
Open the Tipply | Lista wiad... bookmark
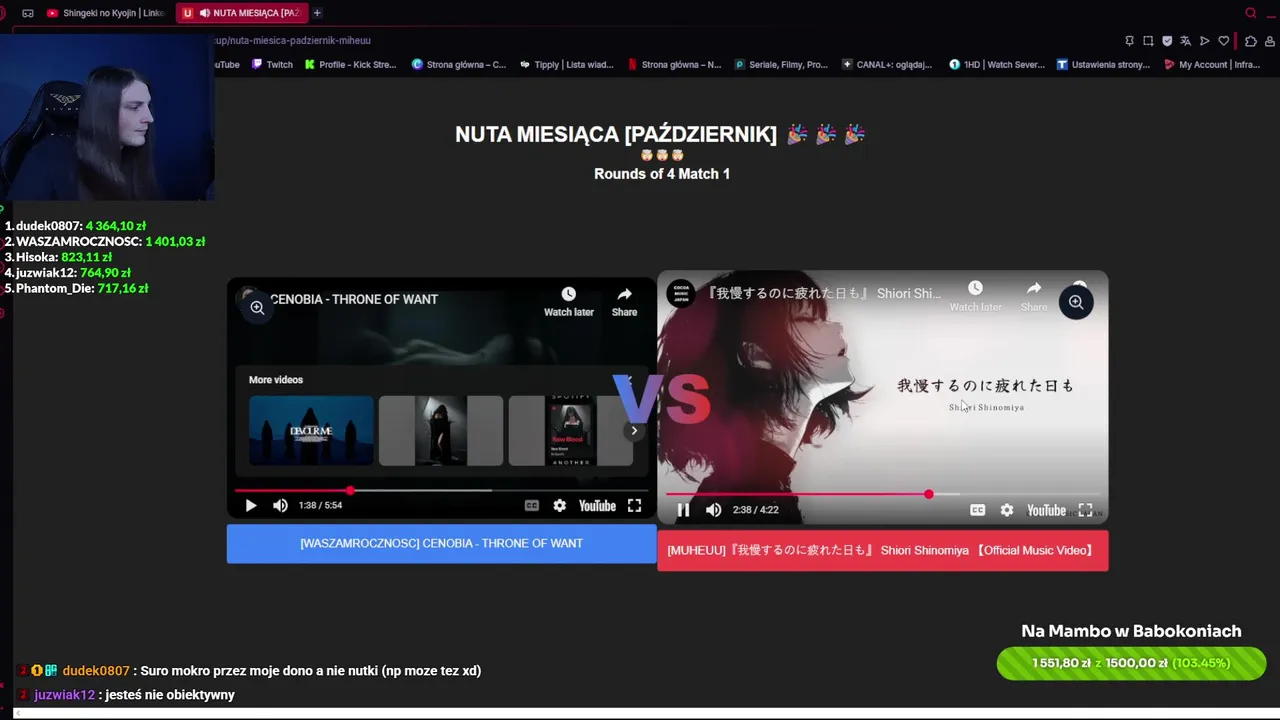coord(566,64)
